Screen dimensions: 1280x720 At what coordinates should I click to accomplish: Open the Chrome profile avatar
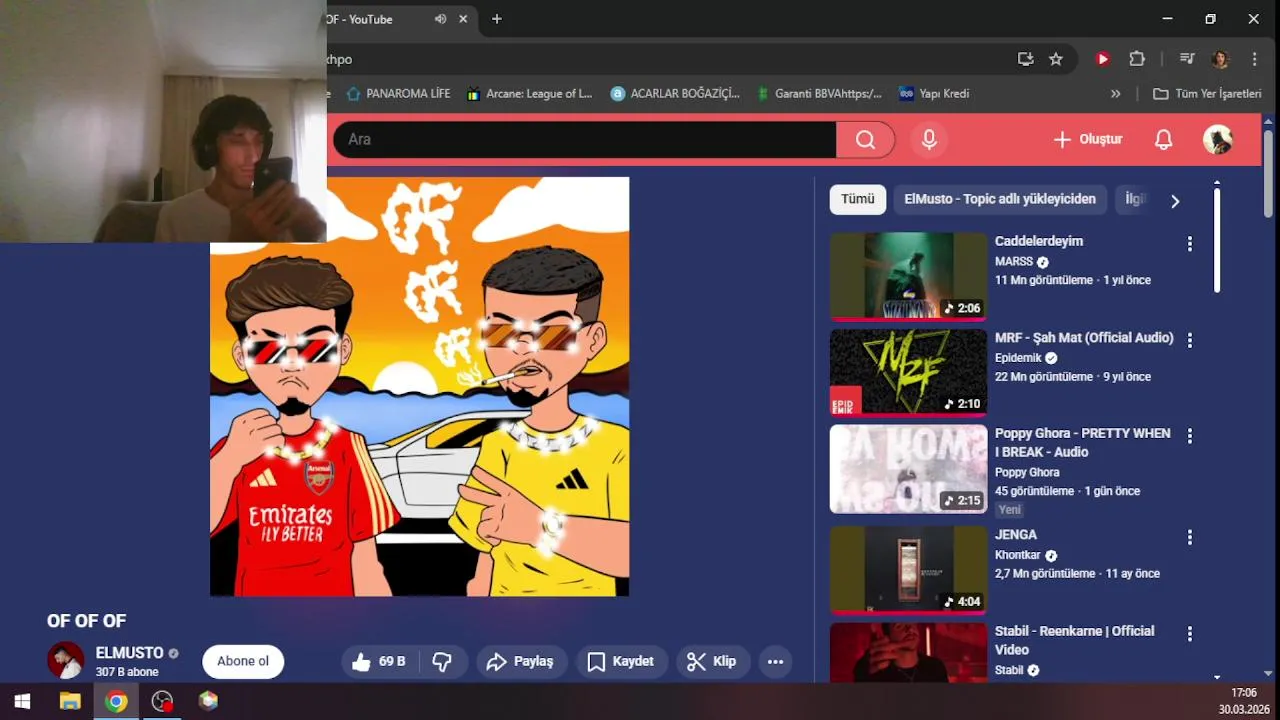point(1220,59)
